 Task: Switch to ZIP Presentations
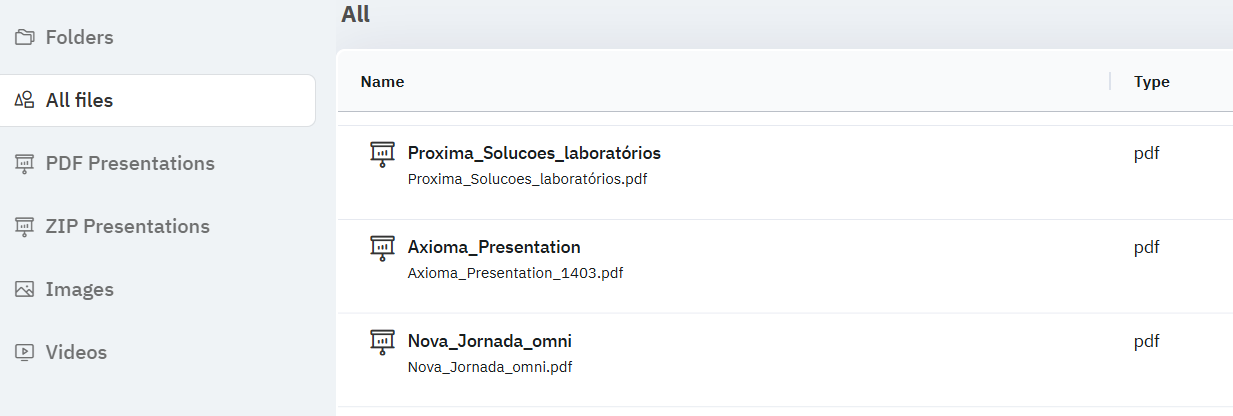point(128,227)
